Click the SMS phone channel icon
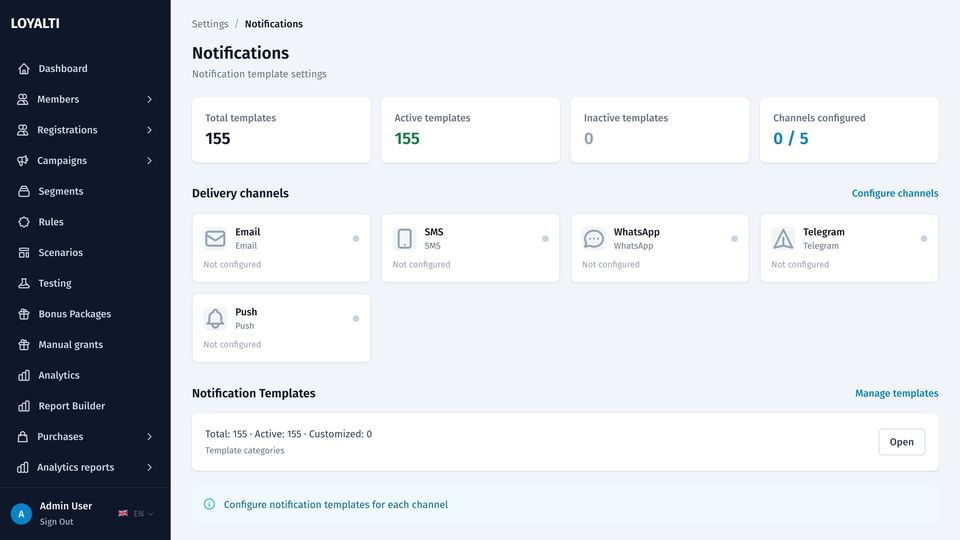The image size is (960, 540). pos(404,238)
